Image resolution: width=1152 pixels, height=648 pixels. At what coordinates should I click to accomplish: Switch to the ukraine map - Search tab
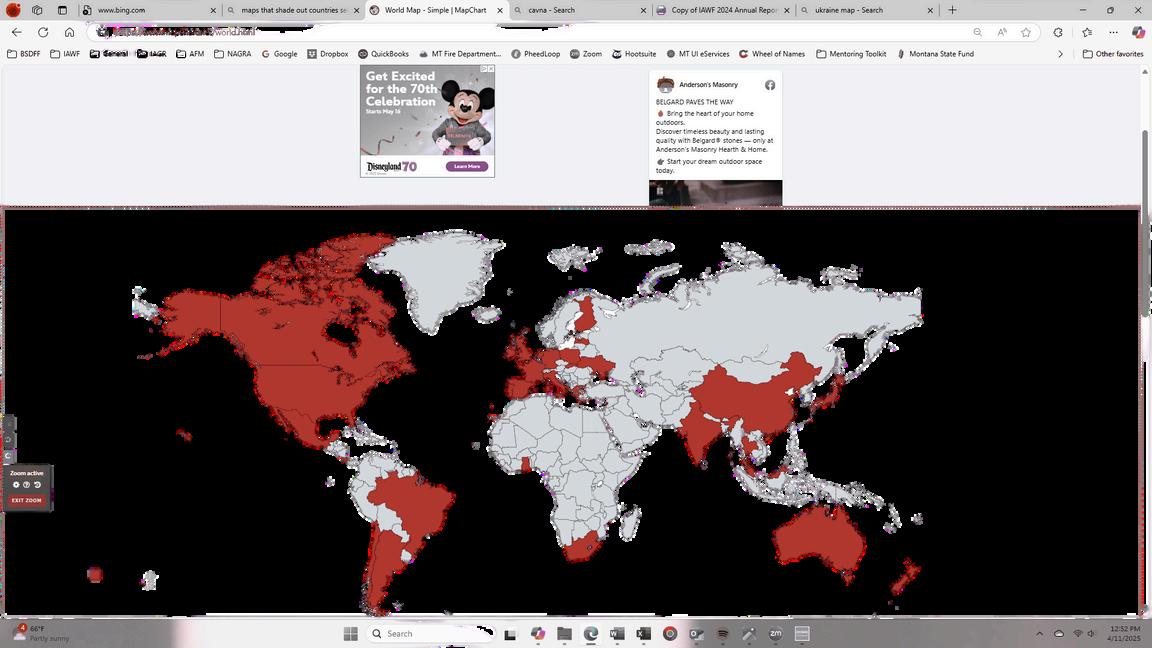867,10
